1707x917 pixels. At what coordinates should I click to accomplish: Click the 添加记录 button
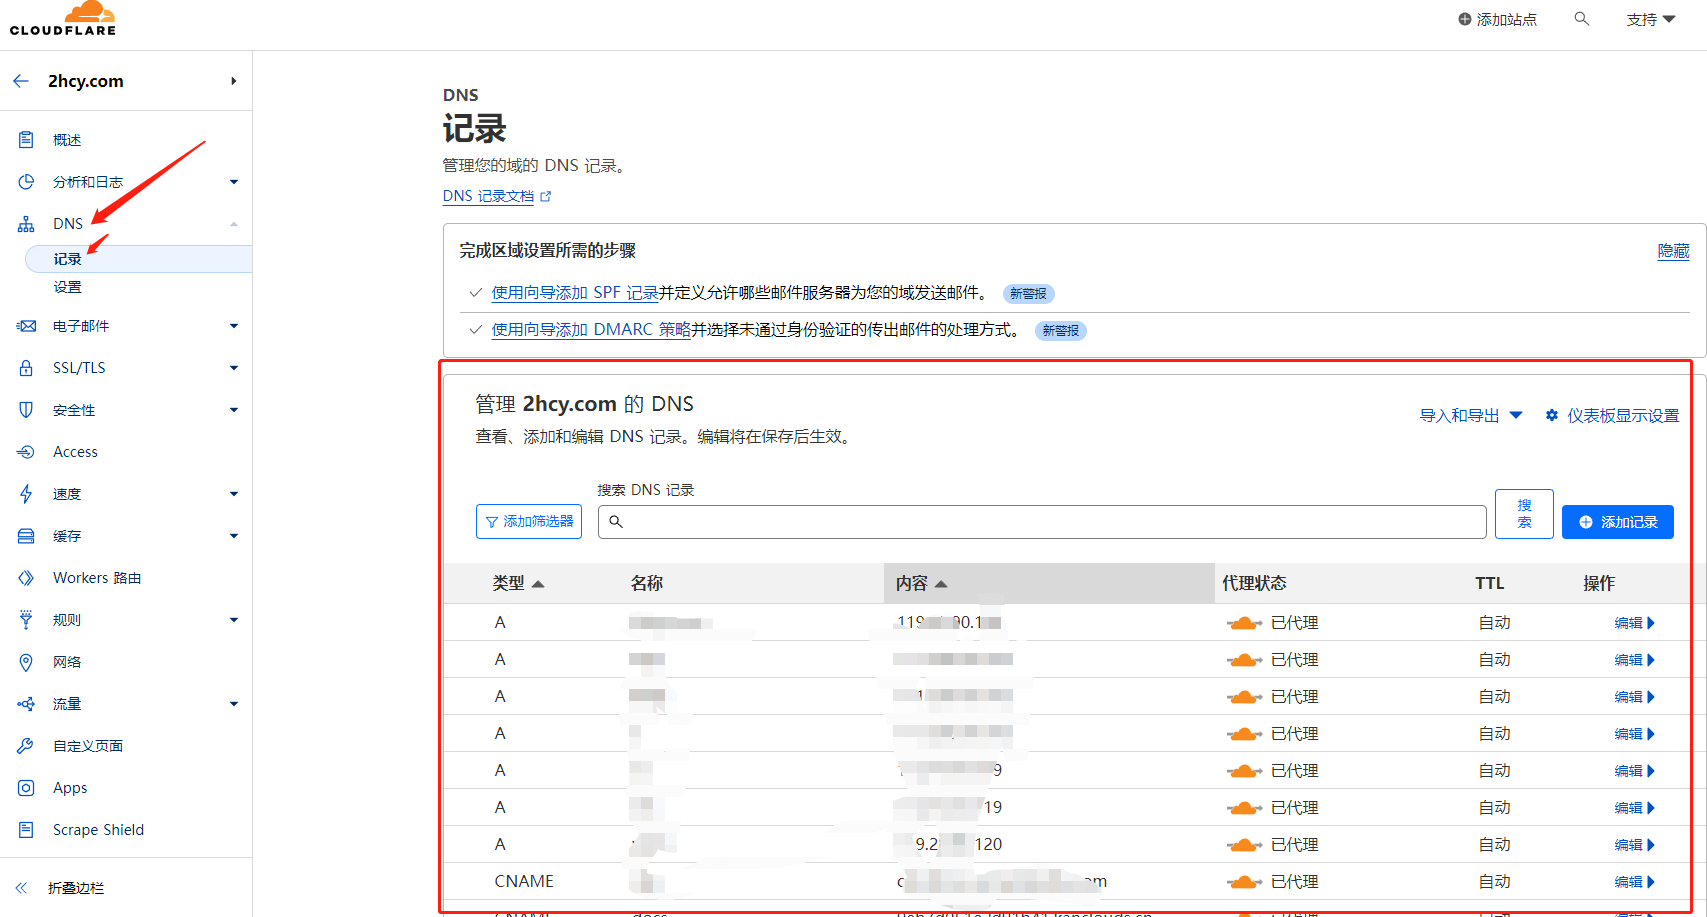[x=1618, y=522]
